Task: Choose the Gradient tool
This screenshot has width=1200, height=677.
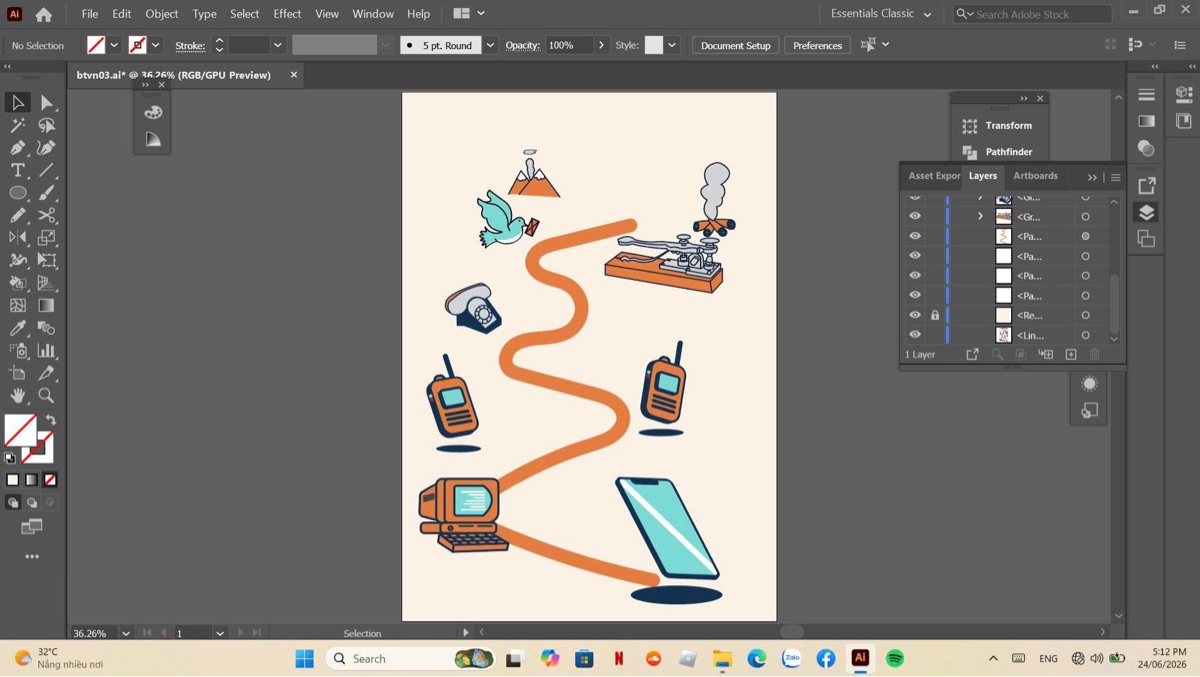Action: [46, 306]
